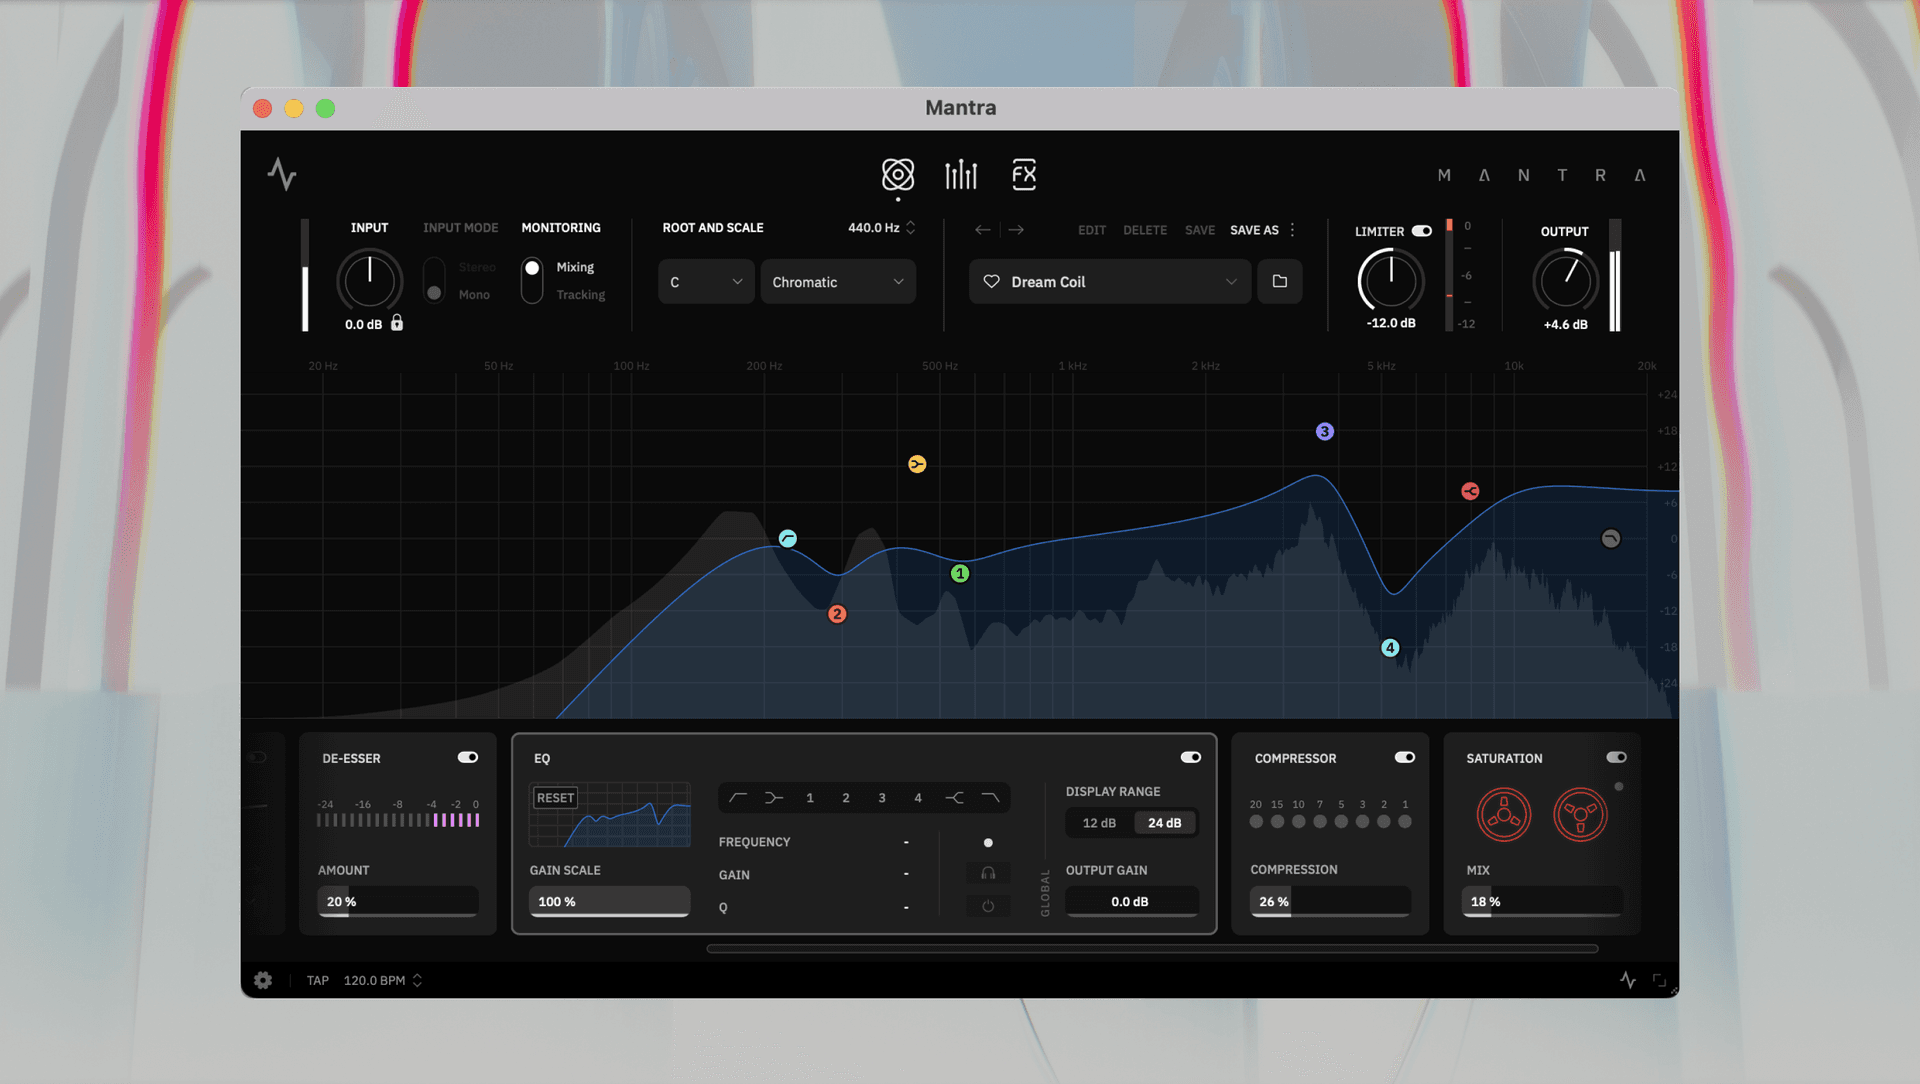Solo the EQ band with headphone icon

point(987,873)
